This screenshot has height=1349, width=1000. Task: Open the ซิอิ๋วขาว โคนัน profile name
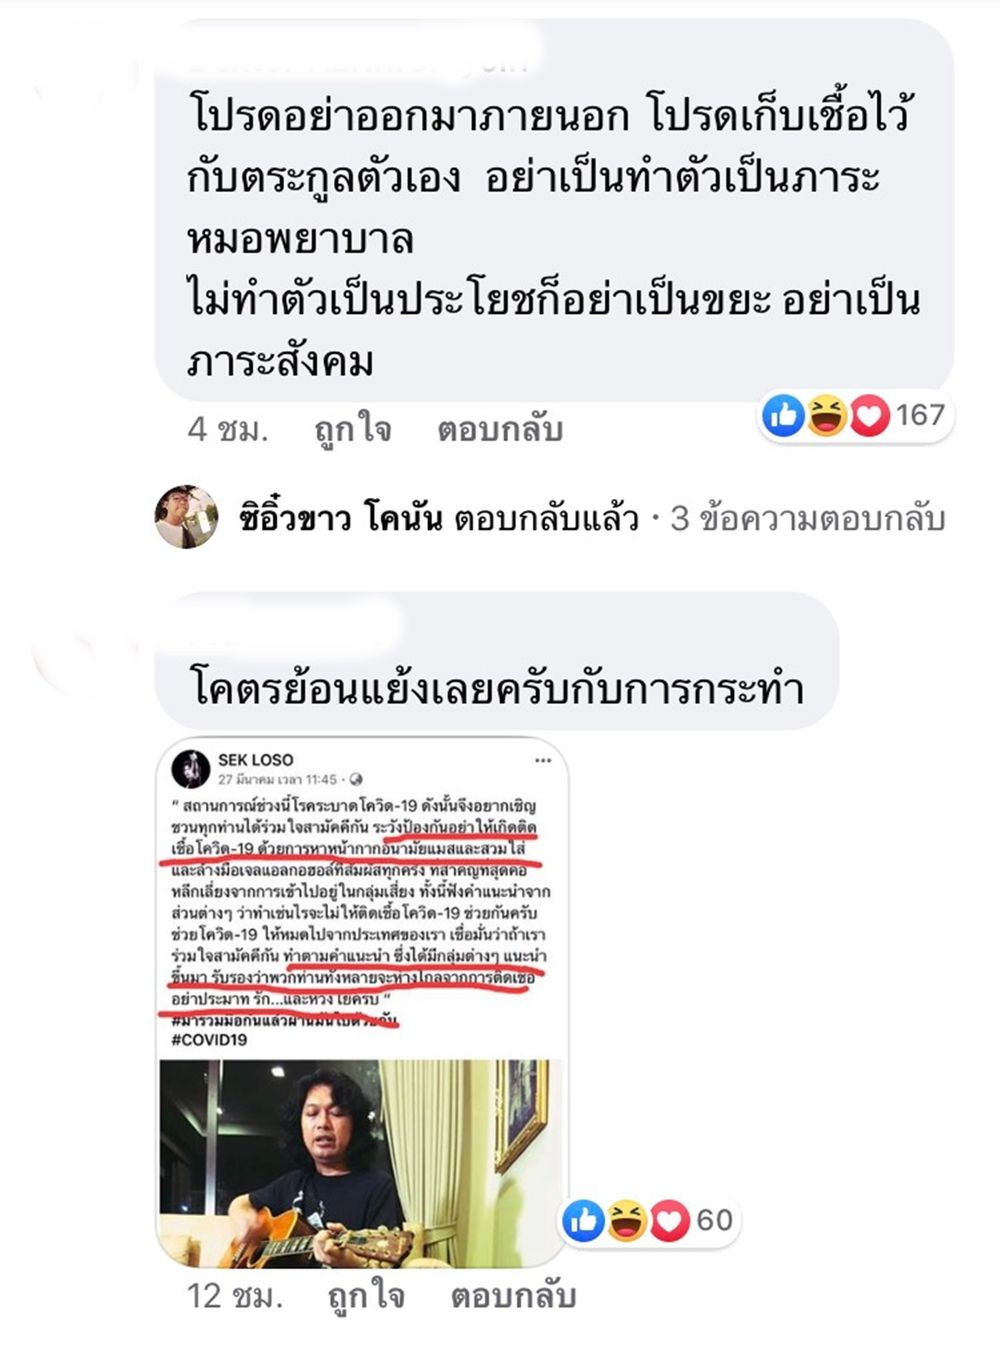[x=340, y=518]
